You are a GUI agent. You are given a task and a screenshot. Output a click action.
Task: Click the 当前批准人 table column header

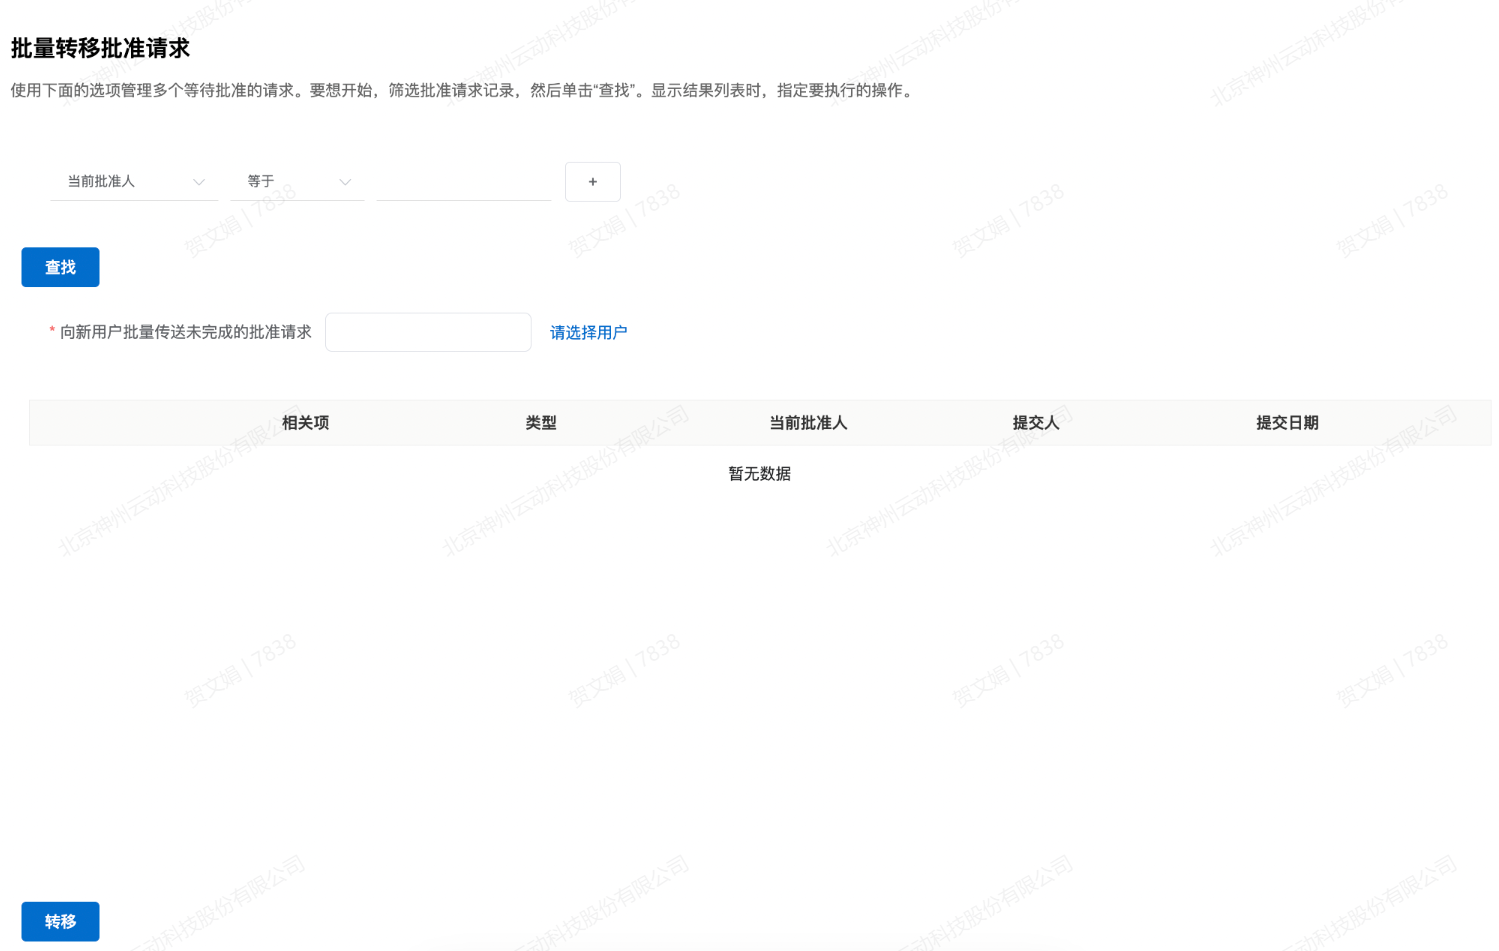808,423
